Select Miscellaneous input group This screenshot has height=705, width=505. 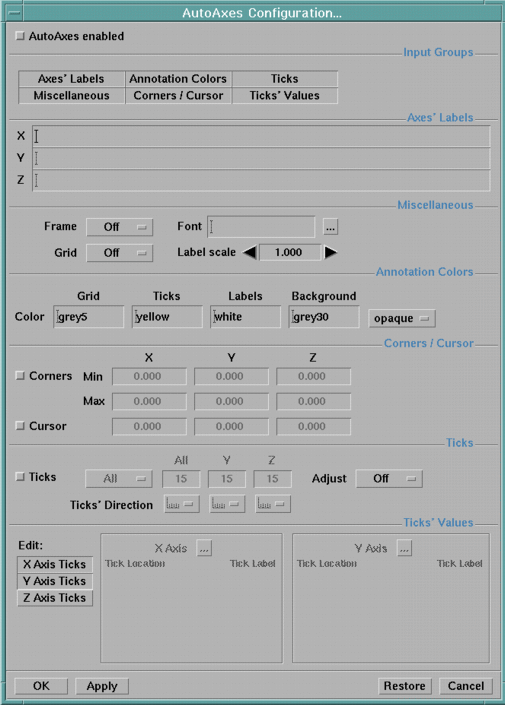pos(72,95)
